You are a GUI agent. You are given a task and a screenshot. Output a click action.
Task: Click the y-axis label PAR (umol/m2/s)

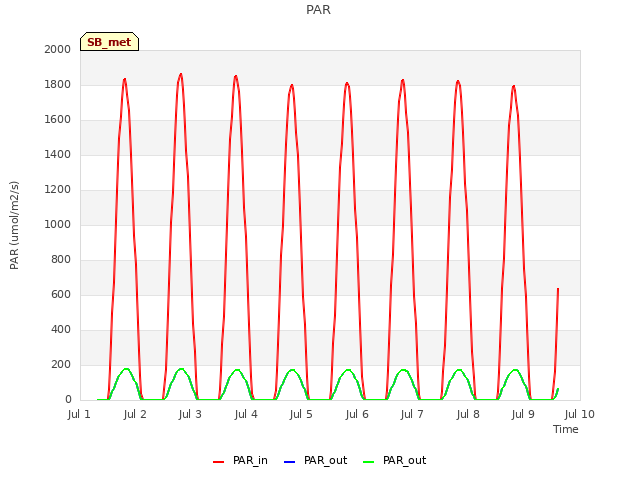click(x=14, y=225)
